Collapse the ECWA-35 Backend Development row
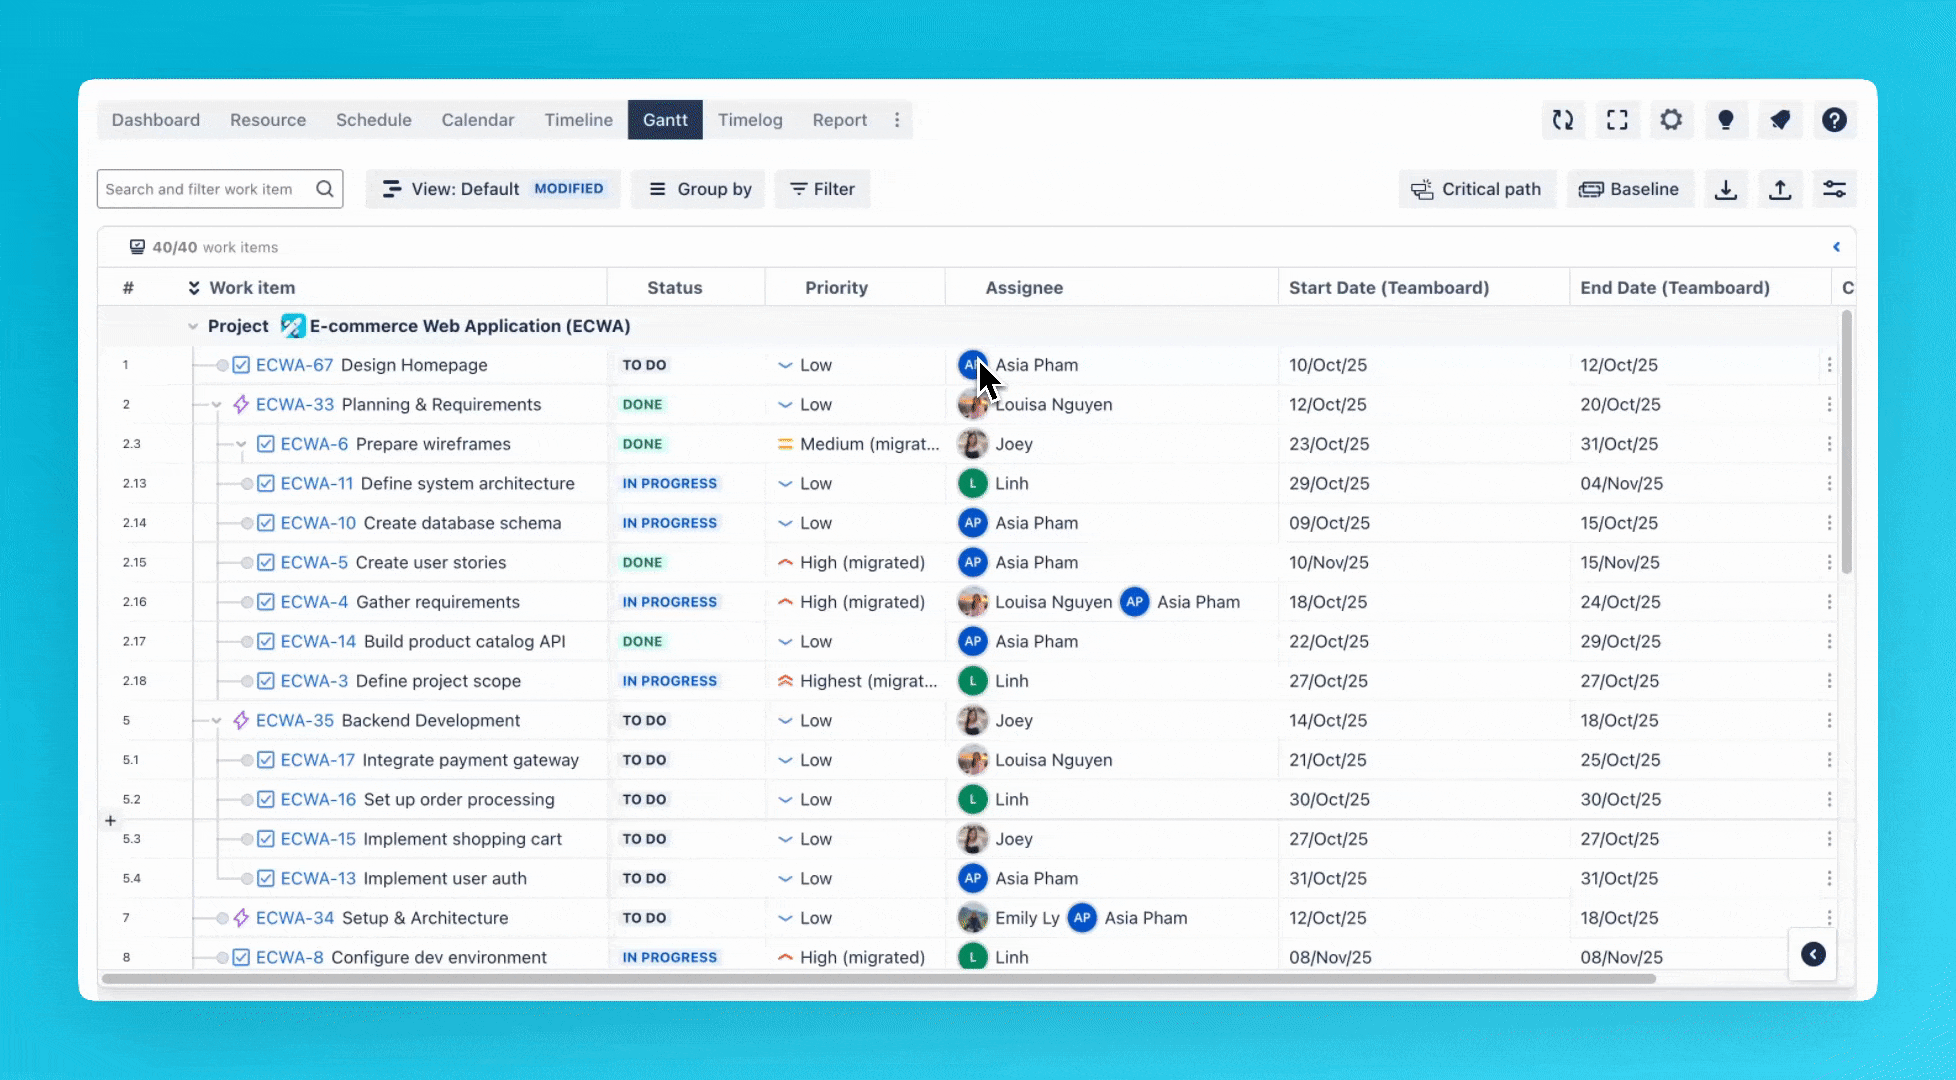Viewport: 1956px width, 1080px height. tap(217, 721)
